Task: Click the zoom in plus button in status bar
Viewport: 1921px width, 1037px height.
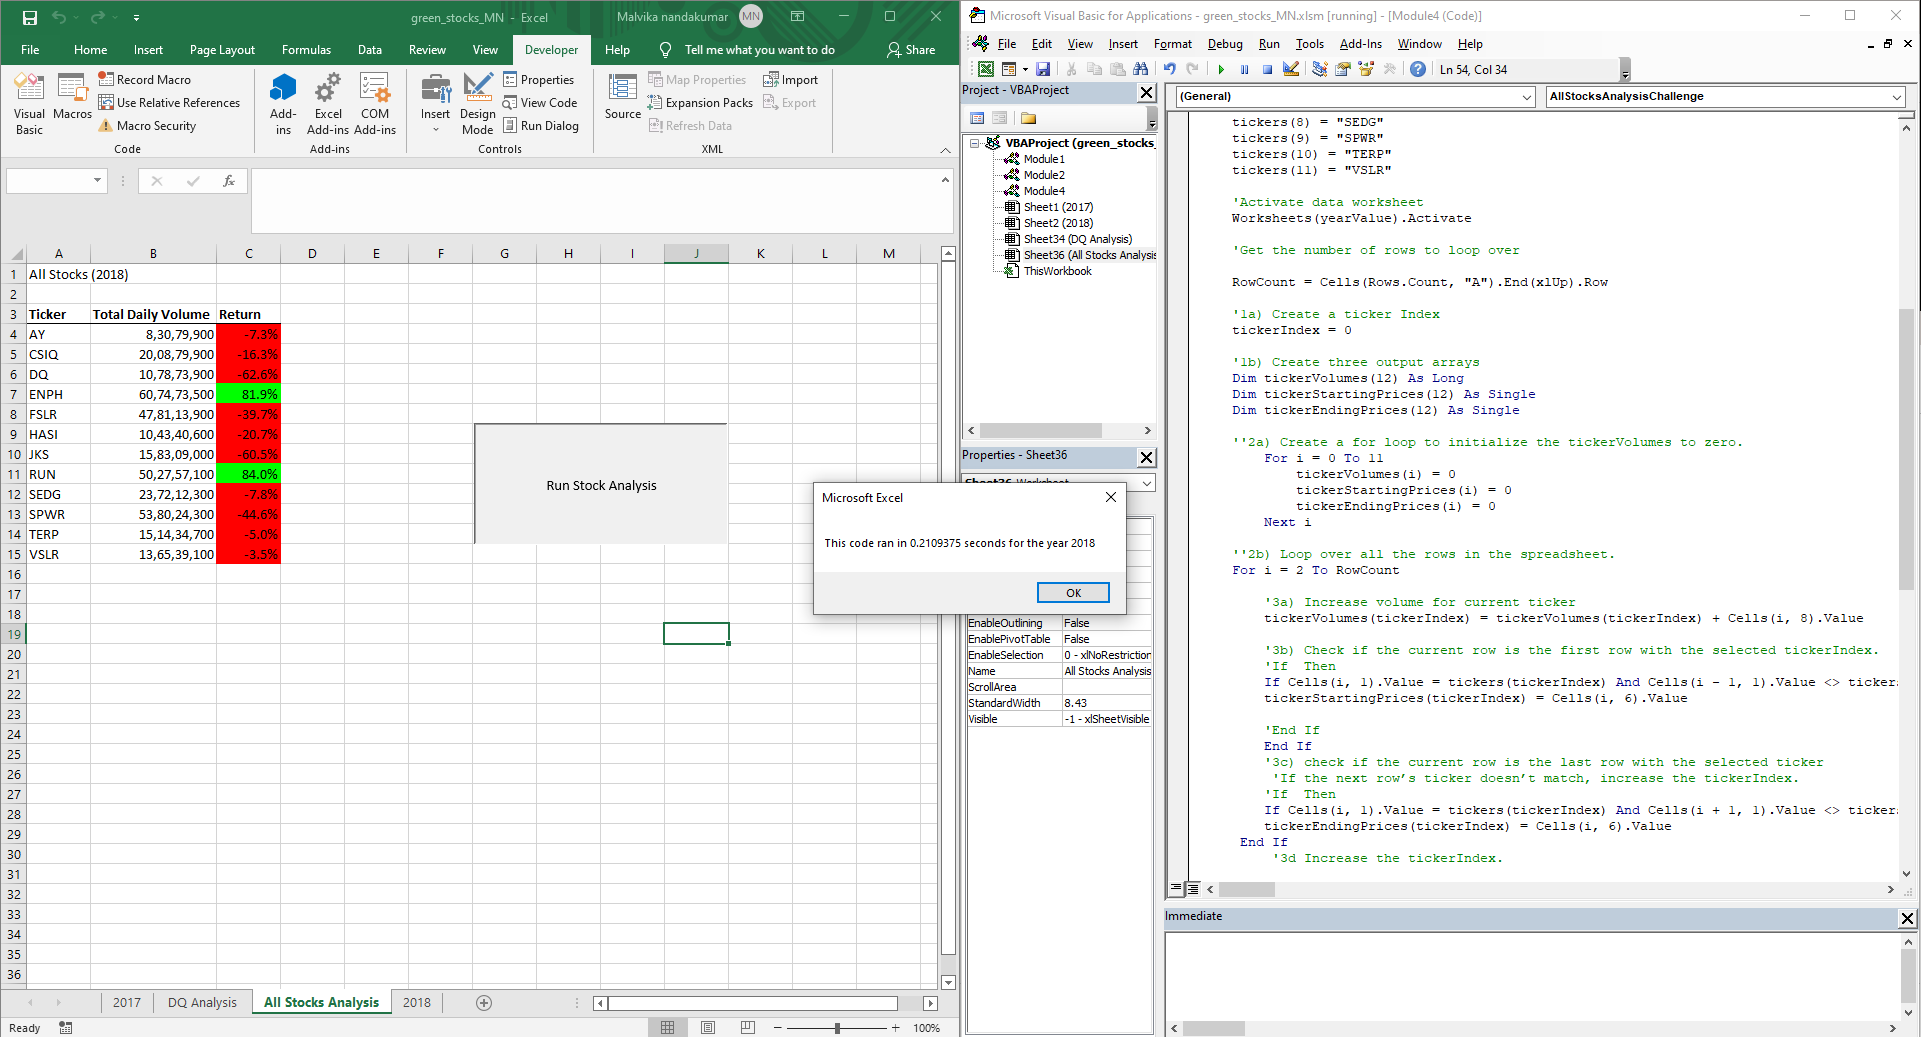Action: click(x=895, y=1028)
